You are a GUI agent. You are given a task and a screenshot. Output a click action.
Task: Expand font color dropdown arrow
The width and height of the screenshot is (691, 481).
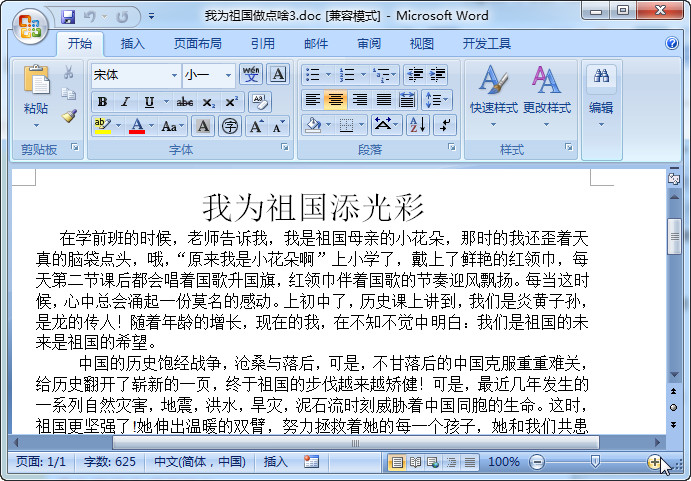pyautogui.click(x=152, y=127)
